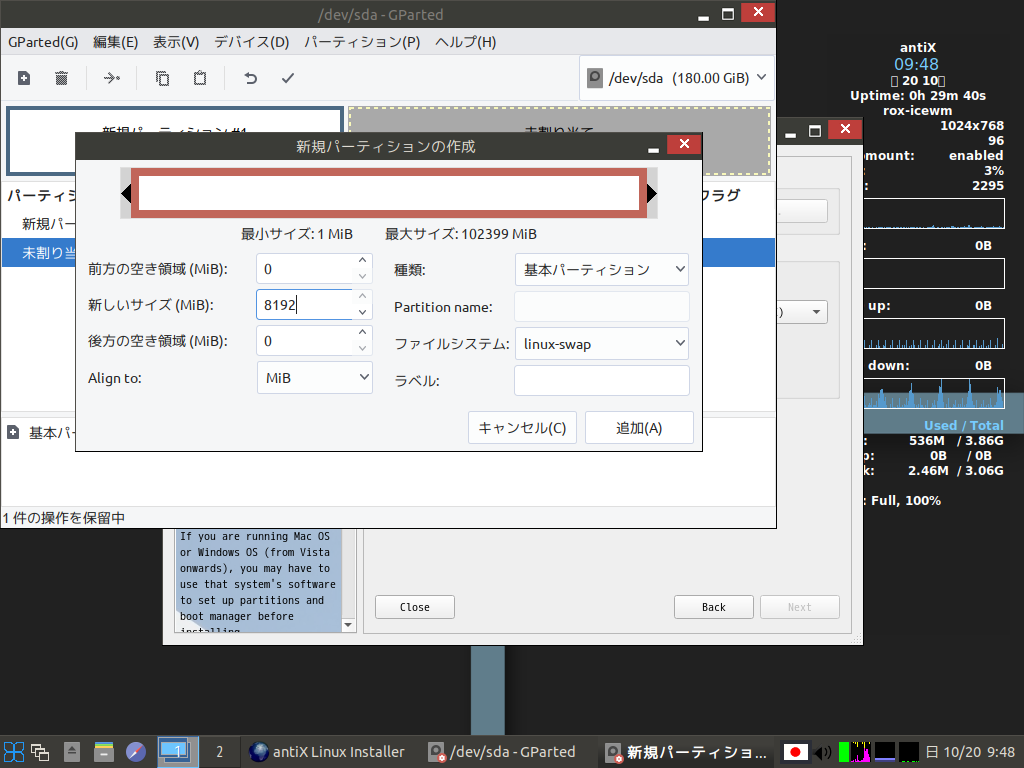Click the 新しいサイズ field showing 8192
Image resolution: width=1024 pixels, height=768 pixels.
304,305
